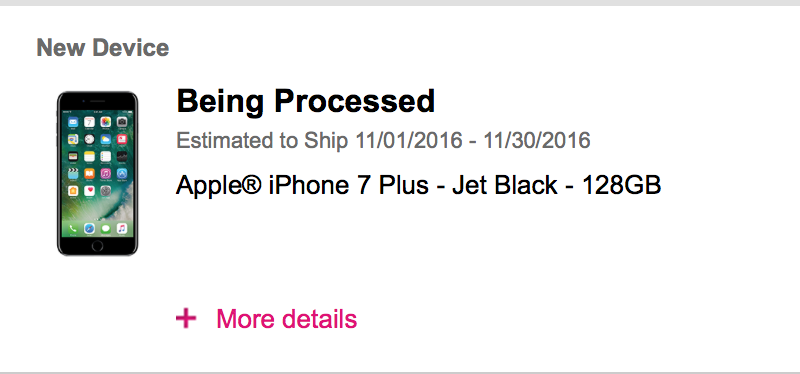Click the Clock app icon on phone image
The height and width of the screenshot is (374, 800).
tap(89, 139)
